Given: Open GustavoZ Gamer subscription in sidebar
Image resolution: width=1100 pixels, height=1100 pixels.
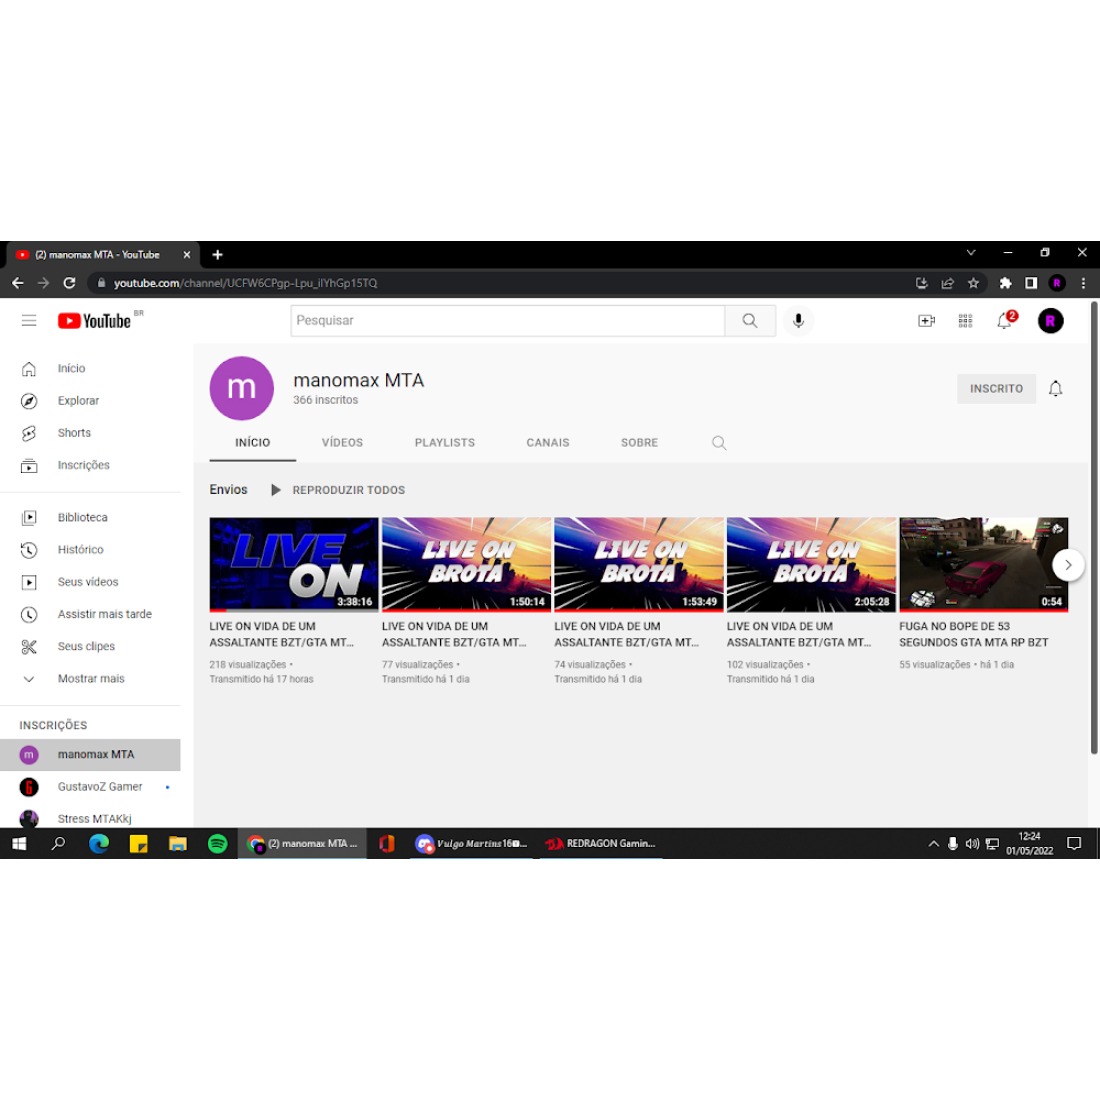Looking at the screenshot, I should [x=90, y=787].
